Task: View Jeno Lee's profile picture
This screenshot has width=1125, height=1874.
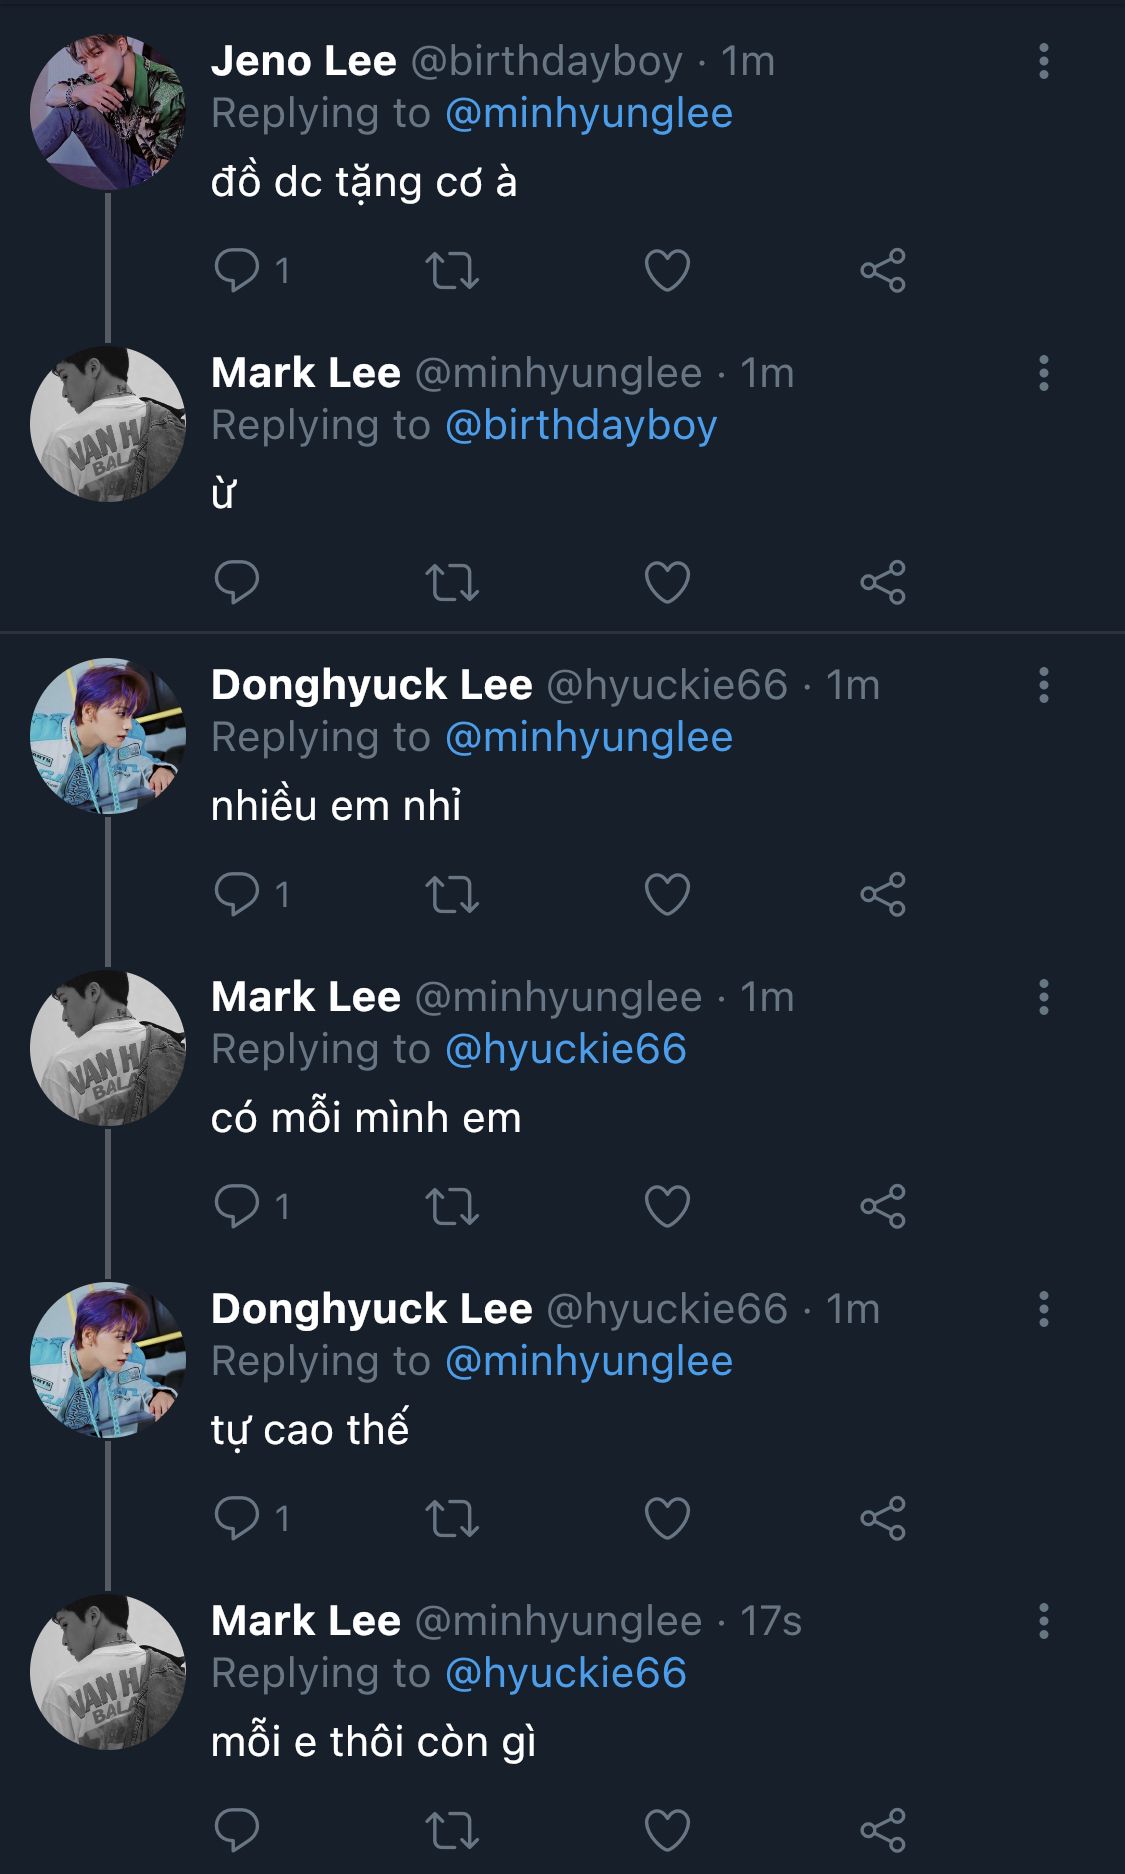Action: [107, 112]
